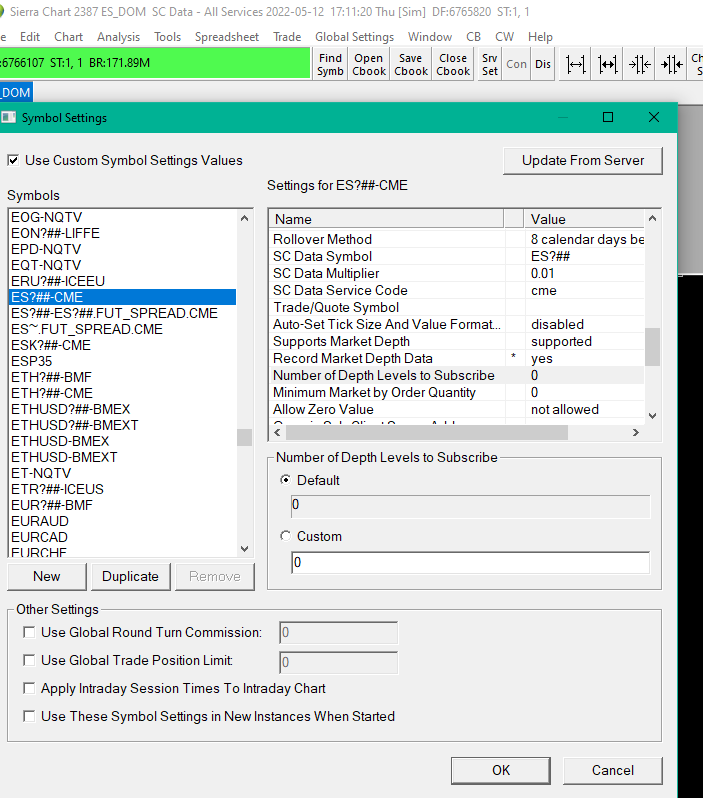Click the Dis disconnect toolbar button
Viewport: 703px width, 798px height.
pyautogui.click(x=542, y=64)
